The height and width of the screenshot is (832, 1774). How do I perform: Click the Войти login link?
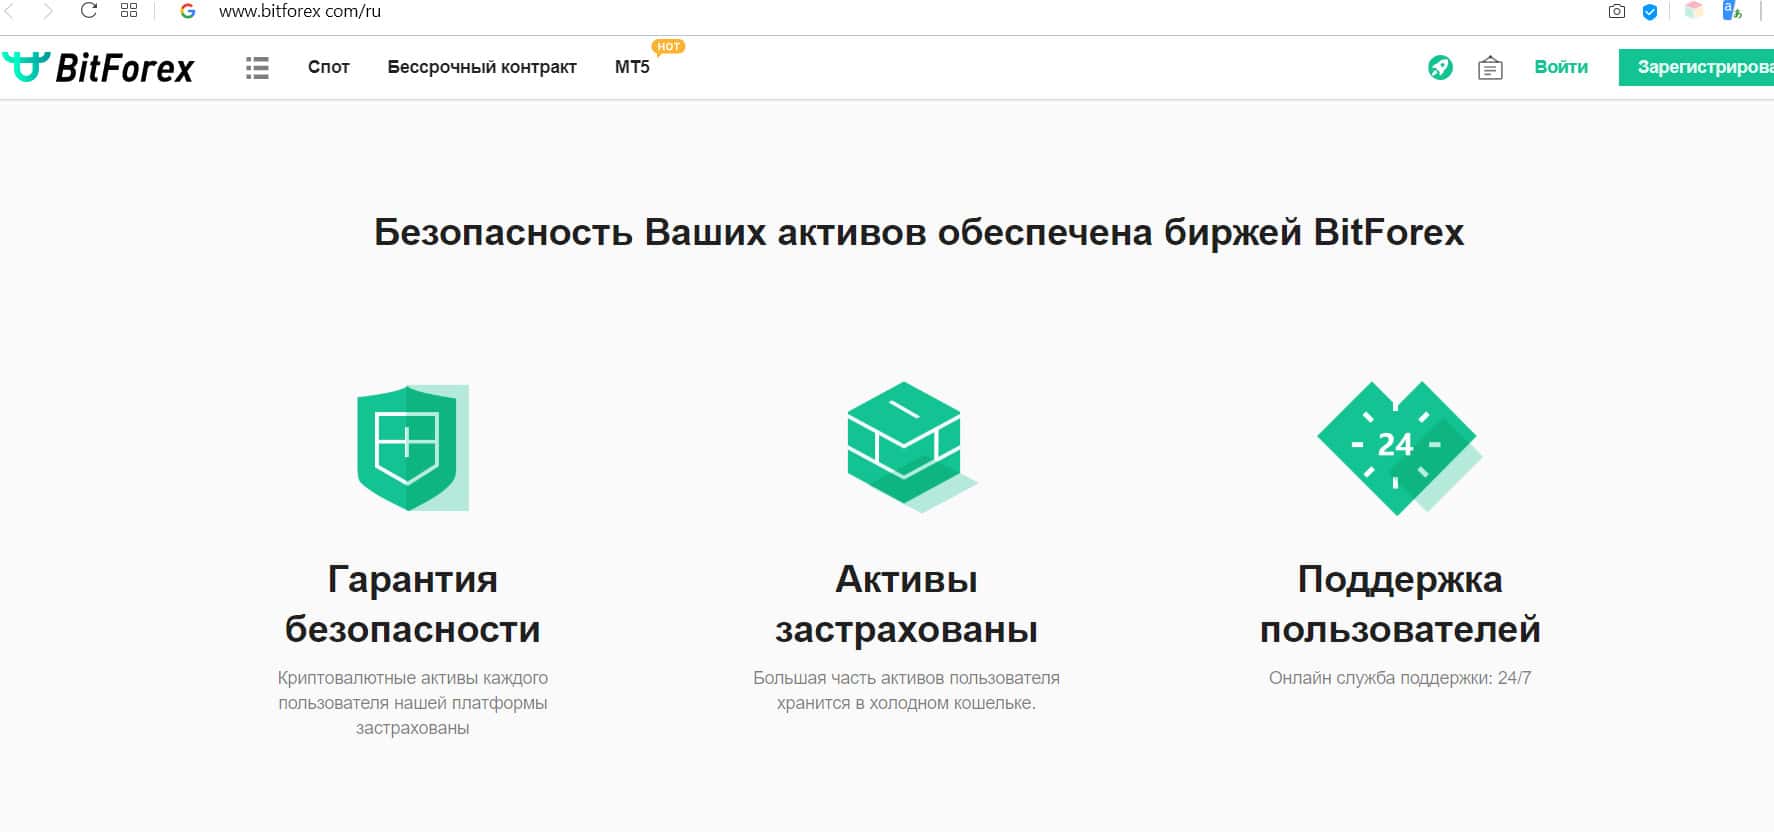[x=1561, y=67]
